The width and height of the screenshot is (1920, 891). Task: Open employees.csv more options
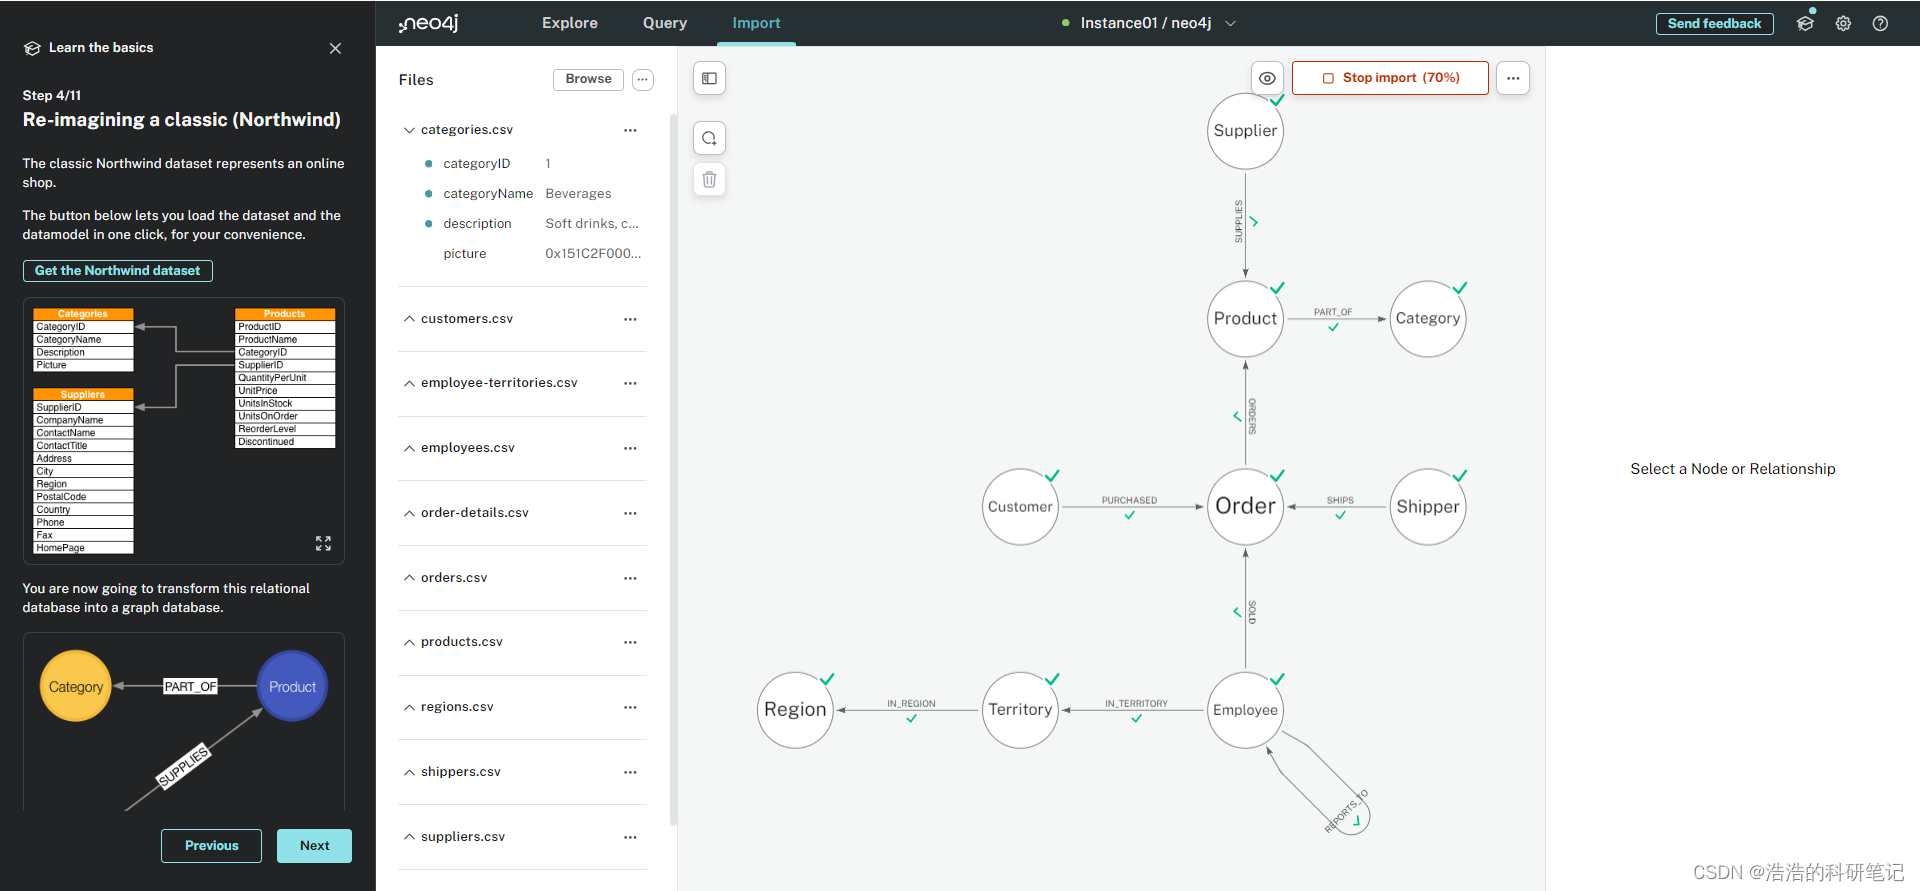[x=630, y=448]
